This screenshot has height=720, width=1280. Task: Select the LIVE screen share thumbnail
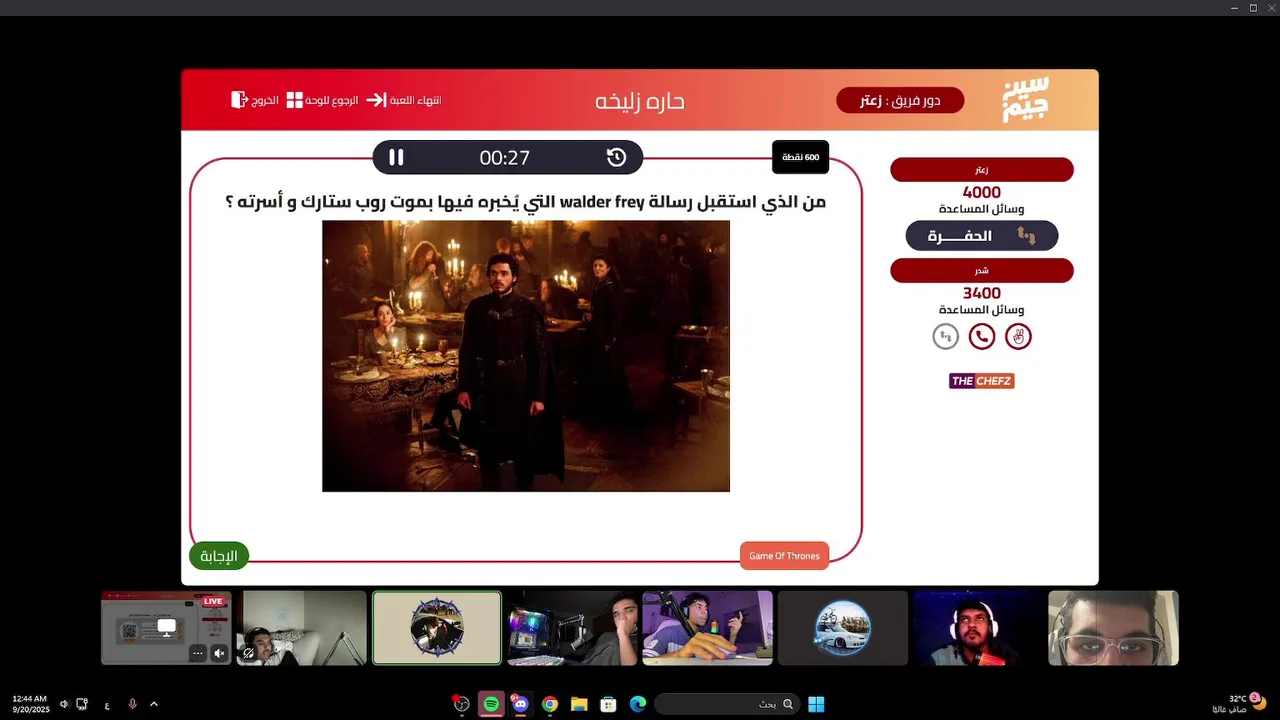(x=166, y=628)
